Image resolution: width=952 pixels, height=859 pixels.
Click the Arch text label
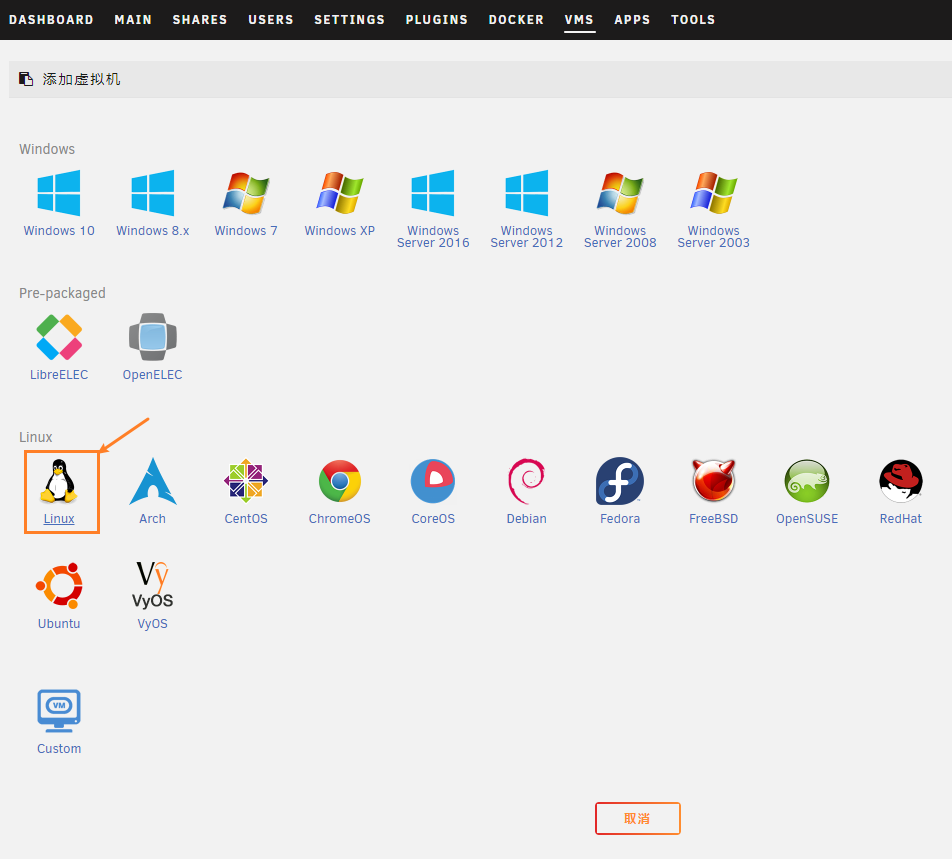pos(152,518)
